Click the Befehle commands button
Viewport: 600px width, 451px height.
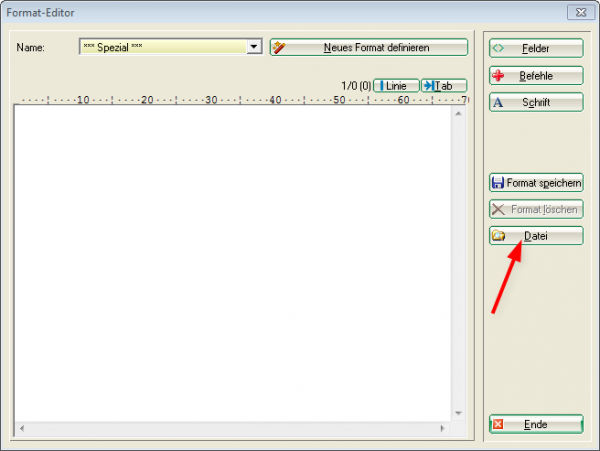536,75
